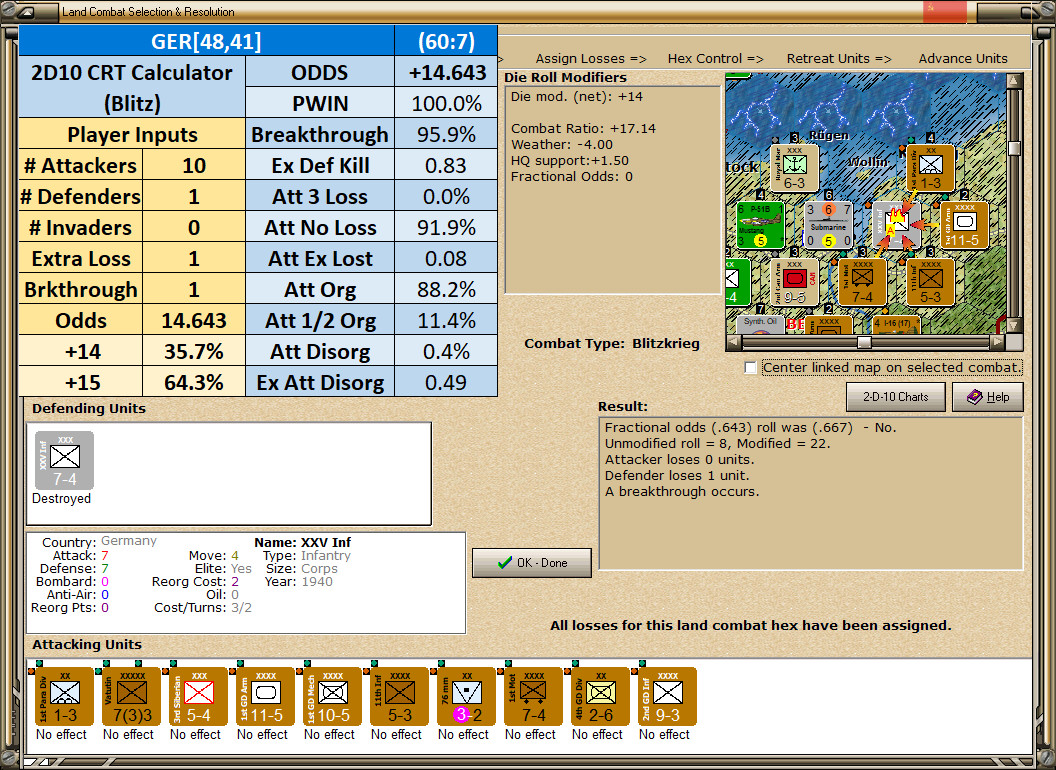Screen dimensions: 1056x770
Task: Click the 1st GD Arm 11-5 counter on map
Action: click(964, 226)
